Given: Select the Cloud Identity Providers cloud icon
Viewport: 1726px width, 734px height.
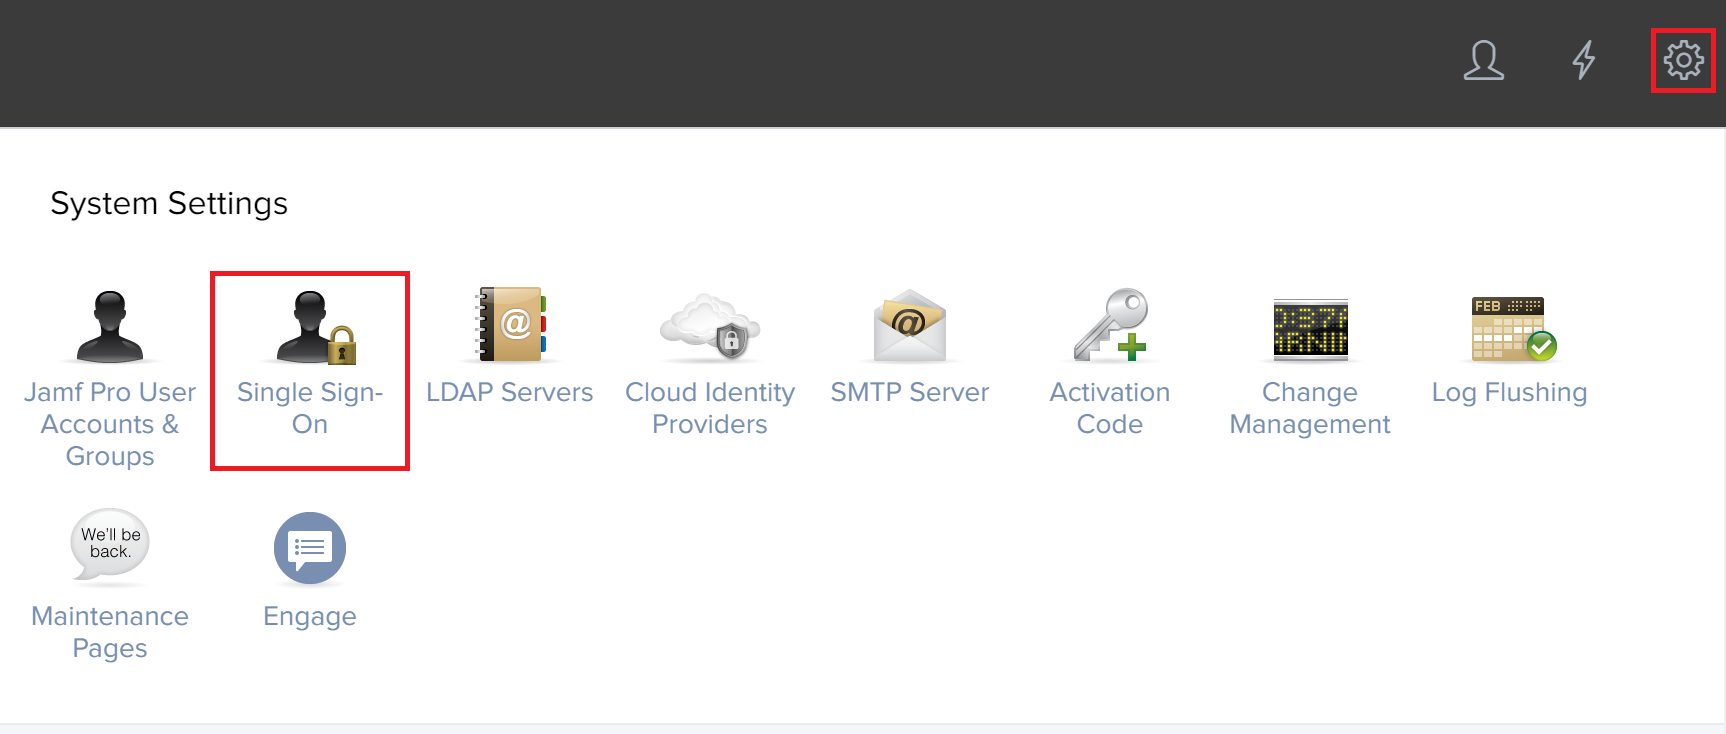Looking at the screenshot, I should coord(710,326).
